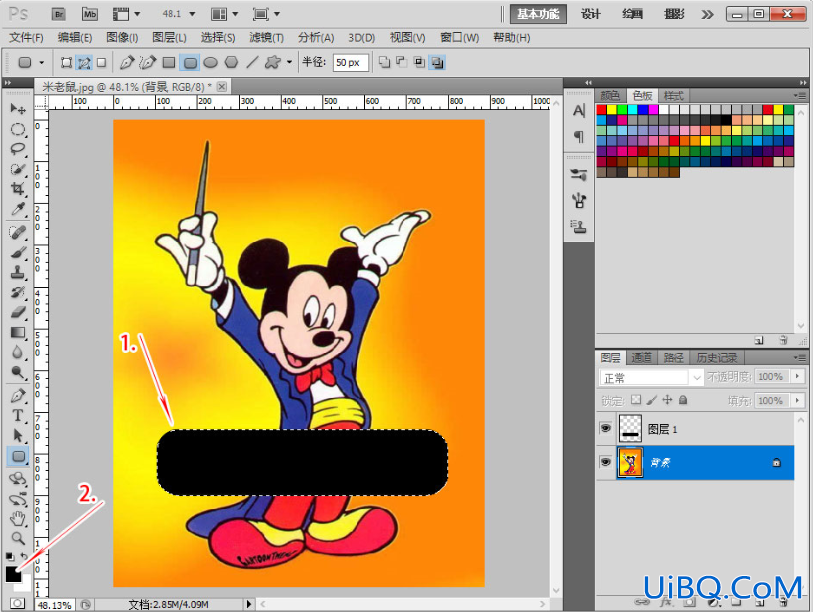Click the foreground color swatch

click(12, 573)
